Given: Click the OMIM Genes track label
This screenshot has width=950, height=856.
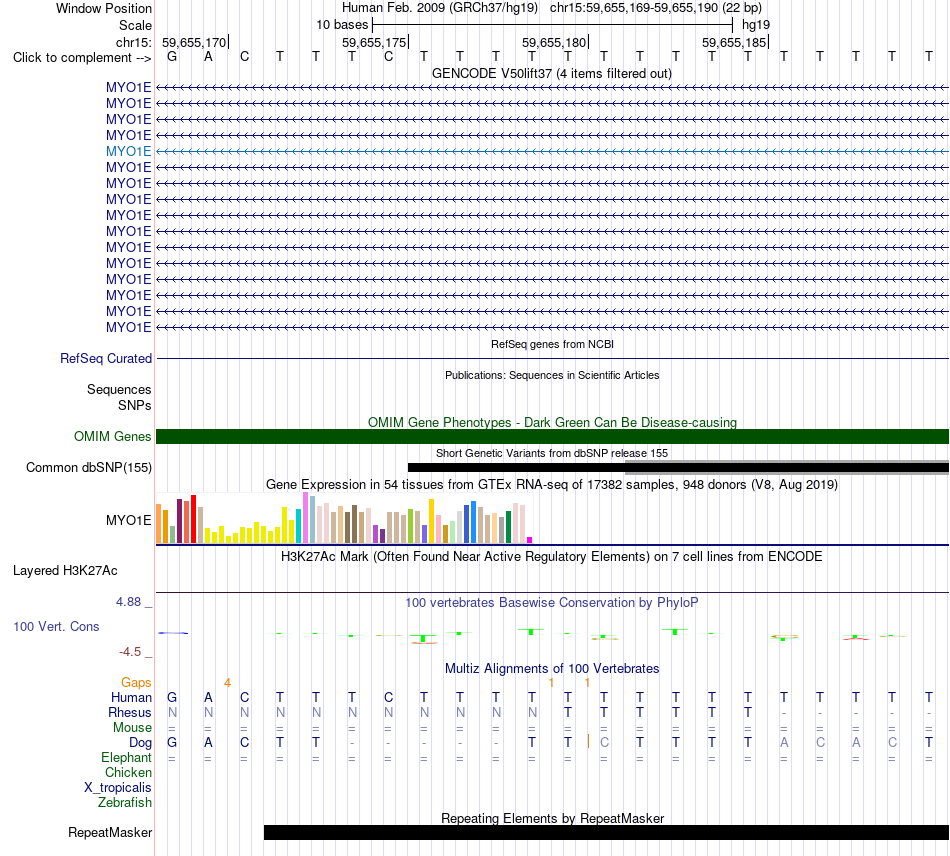Looking at the screenshot, I should point(113,436).
